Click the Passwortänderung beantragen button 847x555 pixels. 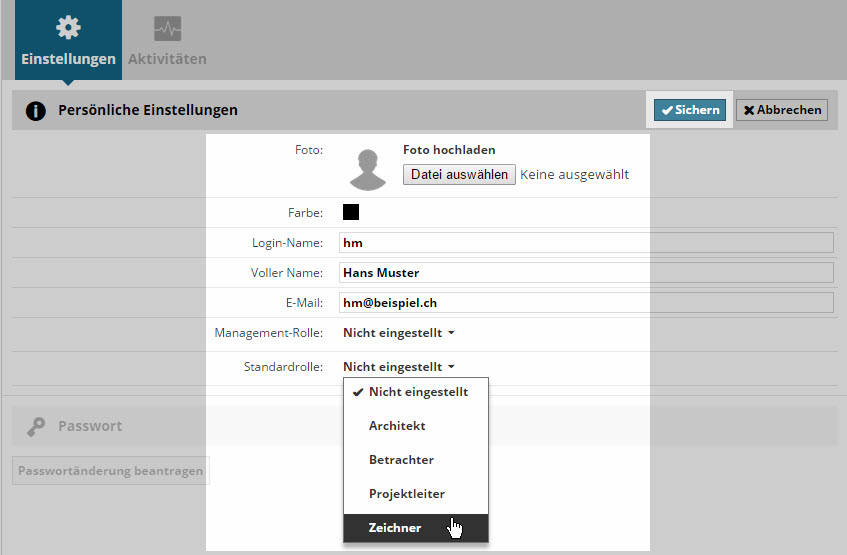coord(111,471)
